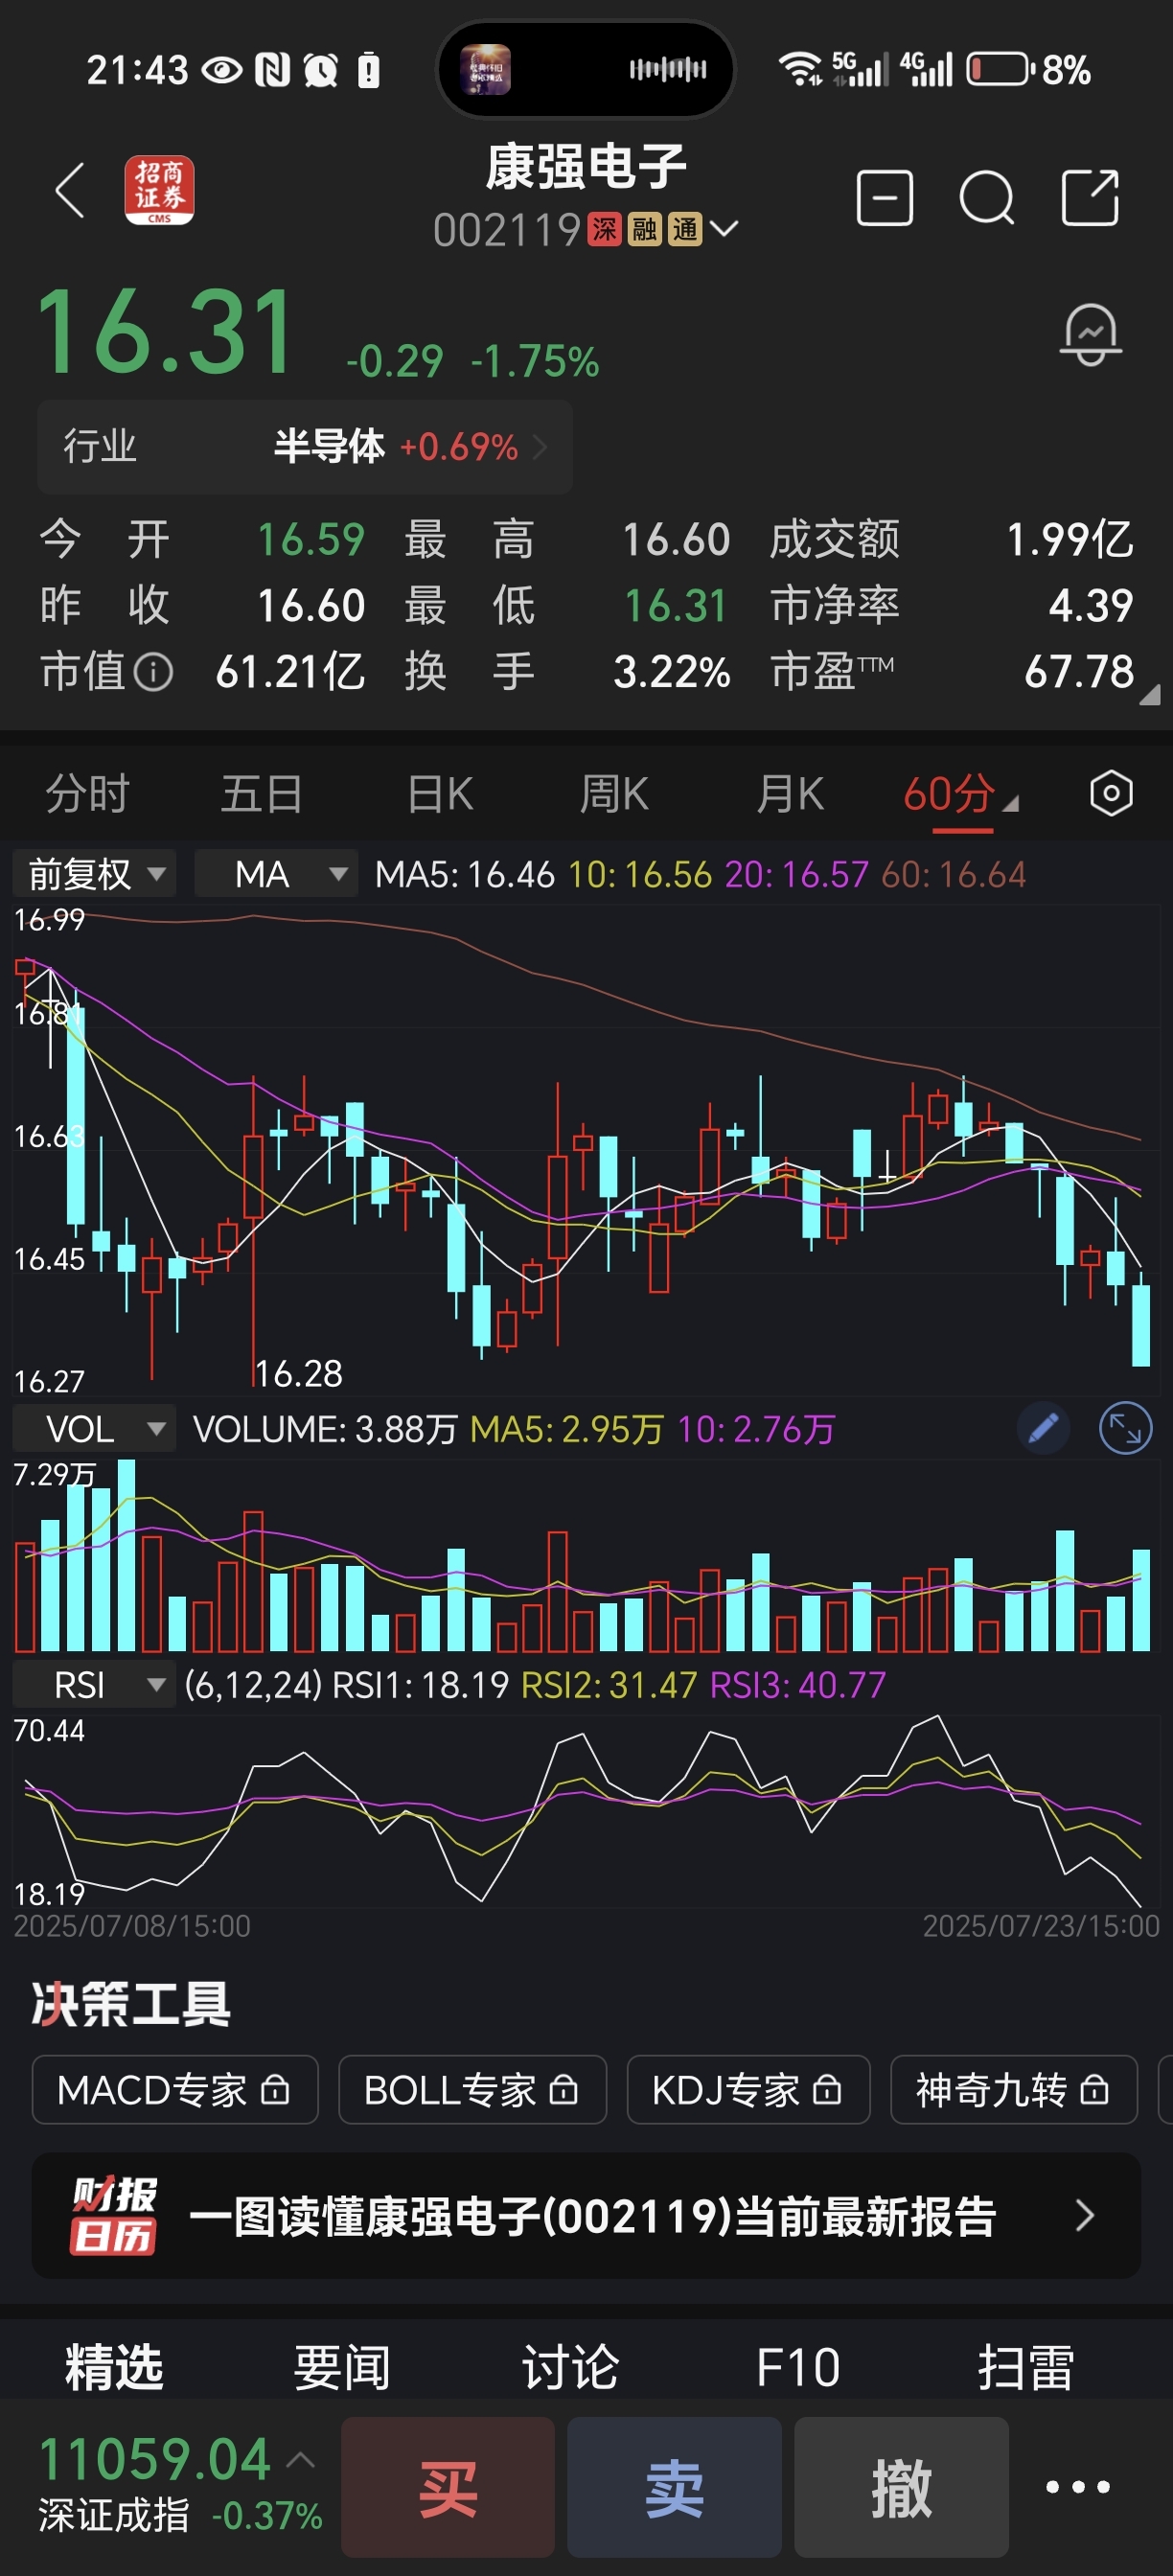Image resolution: width=1173 pixels, height=2576 pixels.
Task: Open the search magnifier icon
Action: pos(987,197)
